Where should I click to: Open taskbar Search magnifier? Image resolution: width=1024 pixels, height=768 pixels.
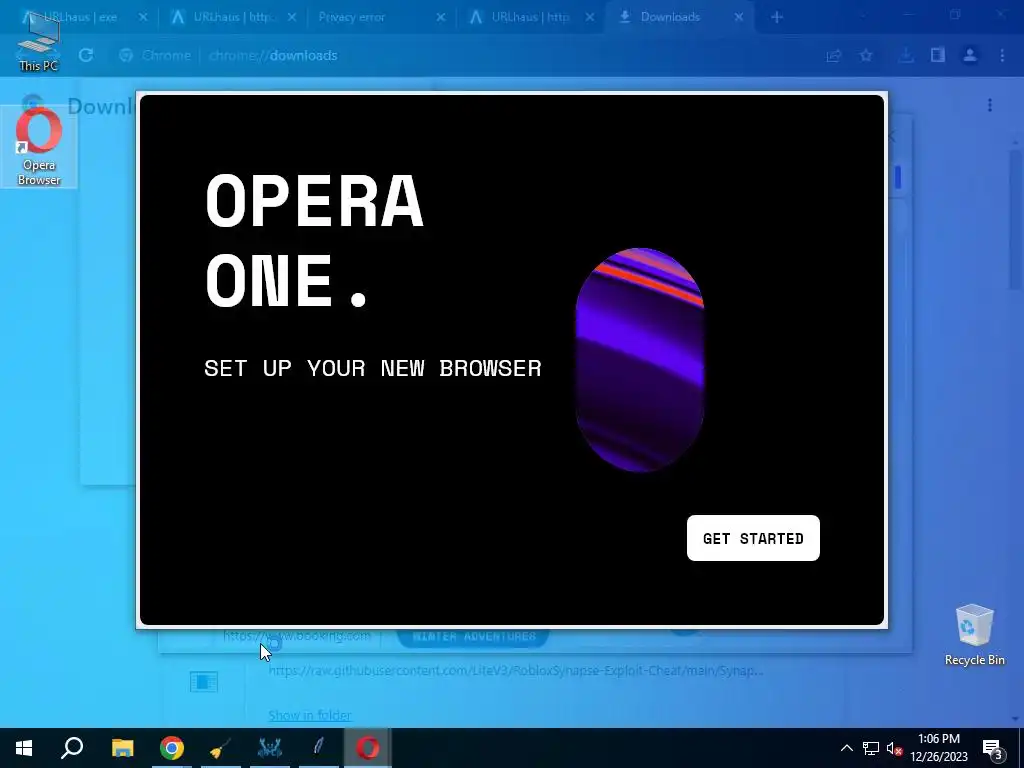(x=72, y=748)
